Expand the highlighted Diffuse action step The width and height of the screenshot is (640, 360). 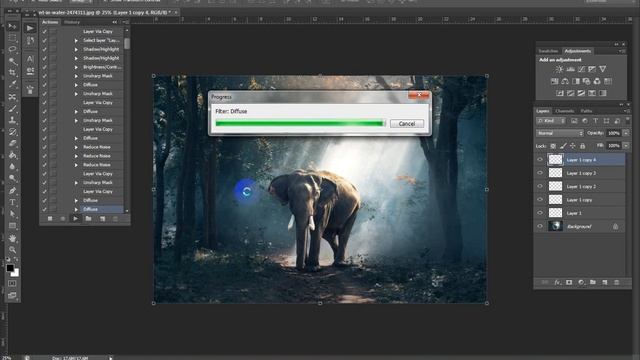[76, 209]
